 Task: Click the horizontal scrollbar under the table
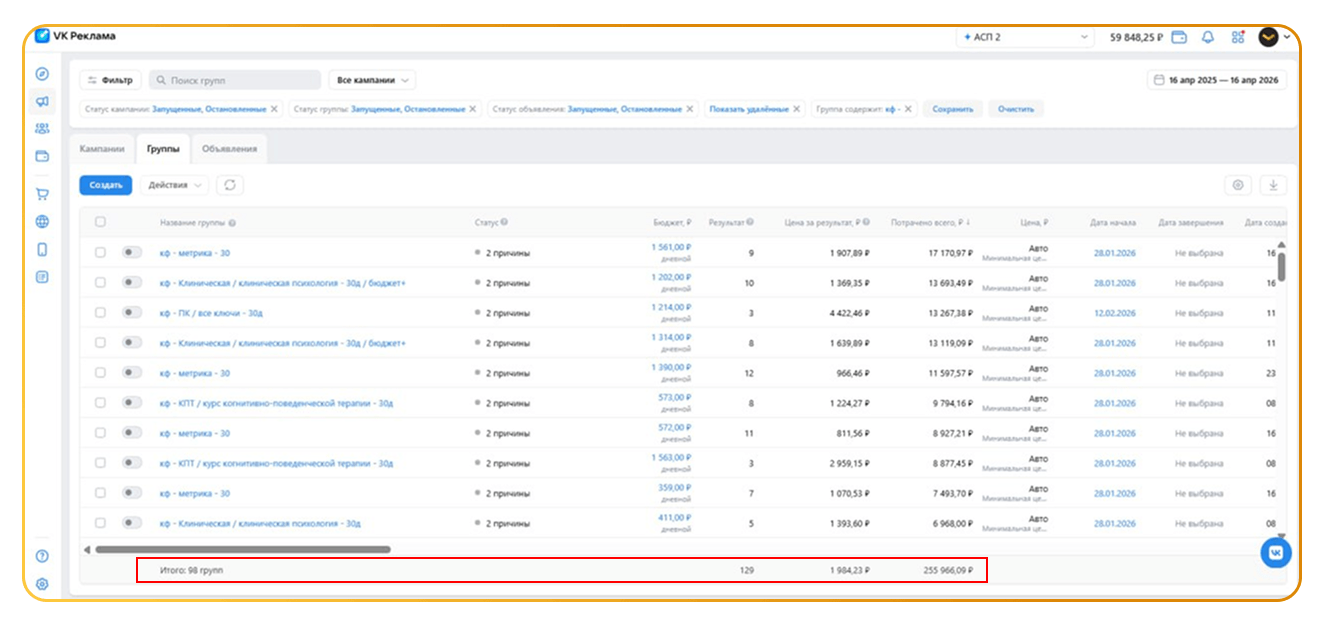pos(242,549)
